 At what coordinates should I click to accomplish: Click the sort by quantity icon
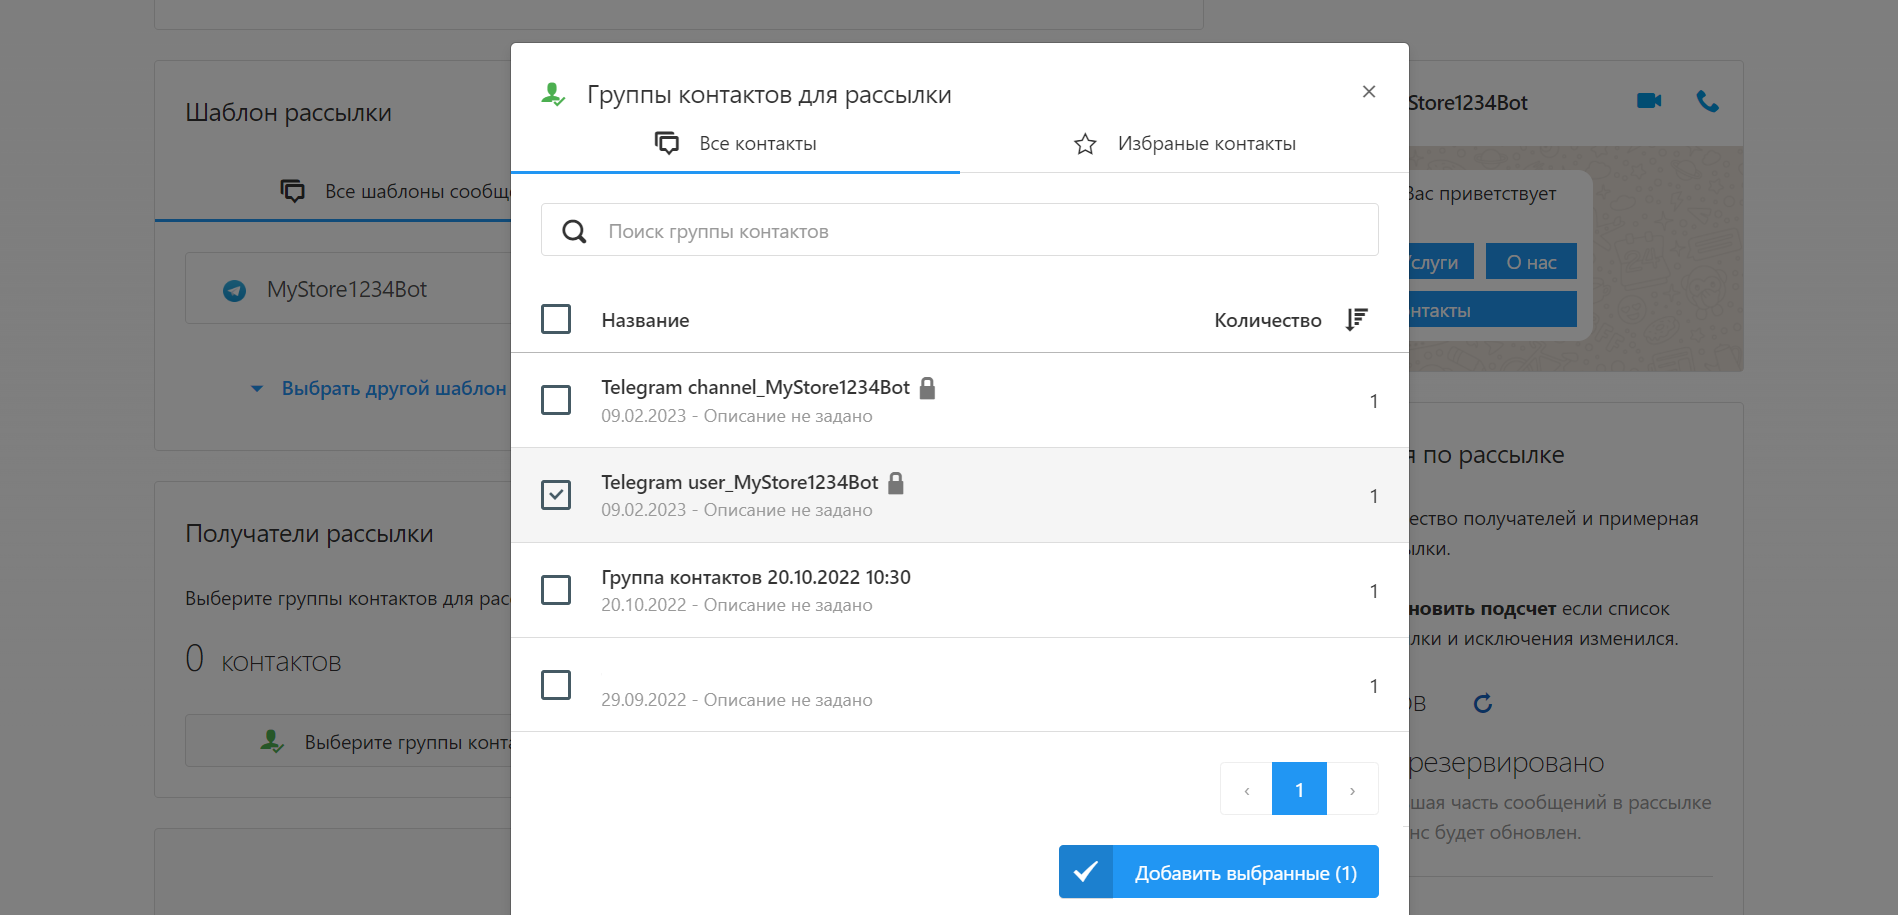pos(1356,319)
